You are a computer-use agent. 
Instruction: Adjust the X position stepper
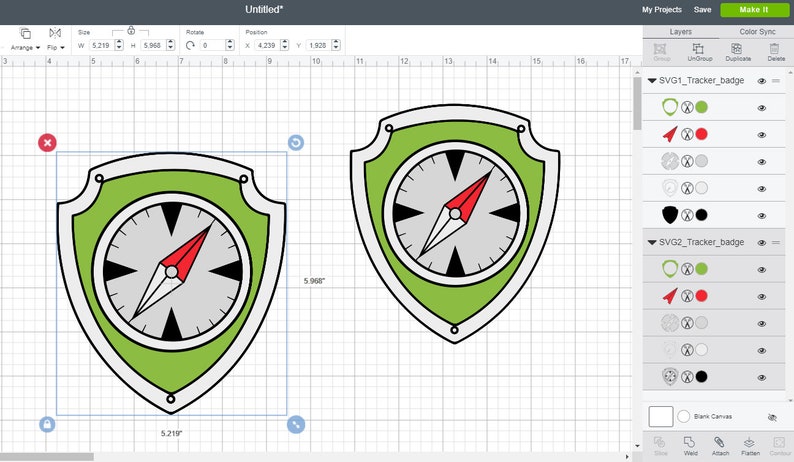tap(285, 45)
